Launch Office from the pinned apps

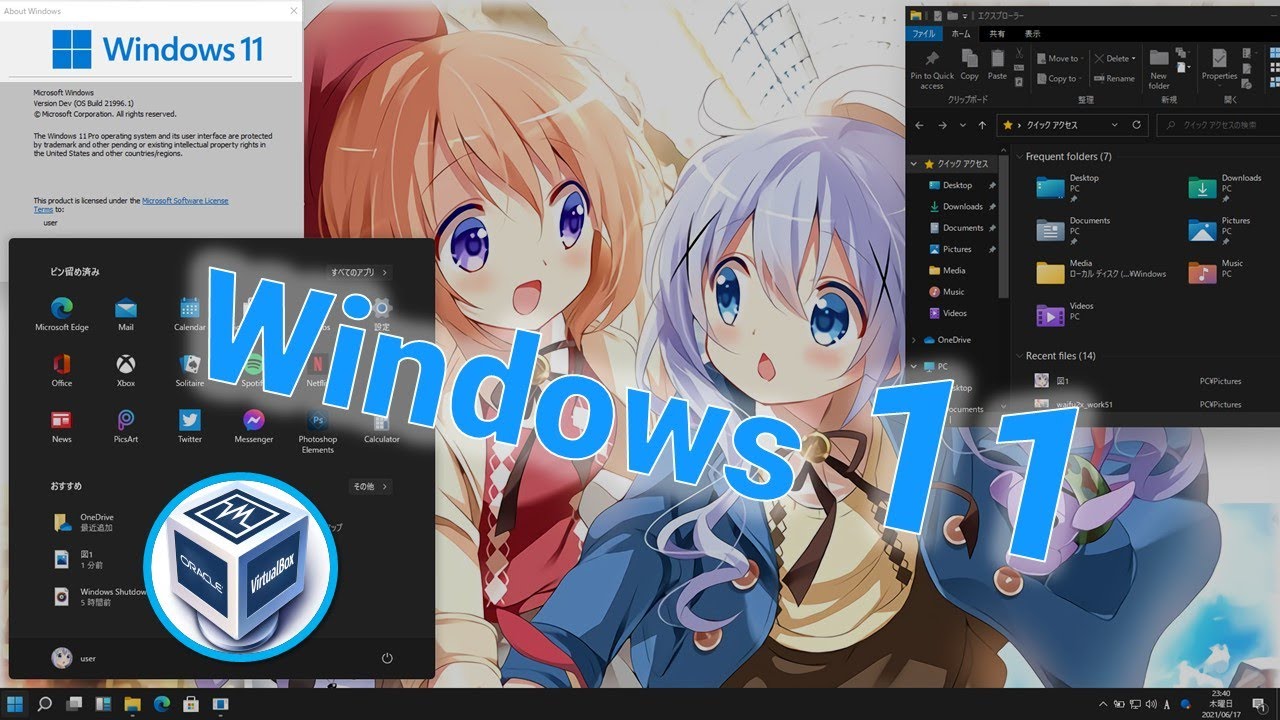coord(62,370)
